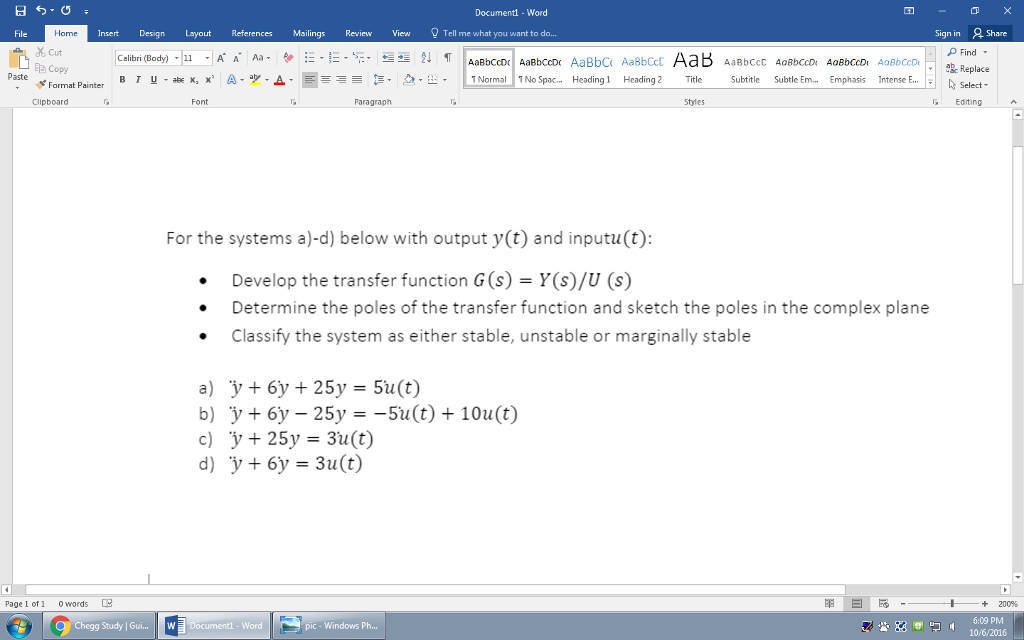Open the References ribbon tab
The width and height of the screenshot is (1024, 640).
click(252, 33)
